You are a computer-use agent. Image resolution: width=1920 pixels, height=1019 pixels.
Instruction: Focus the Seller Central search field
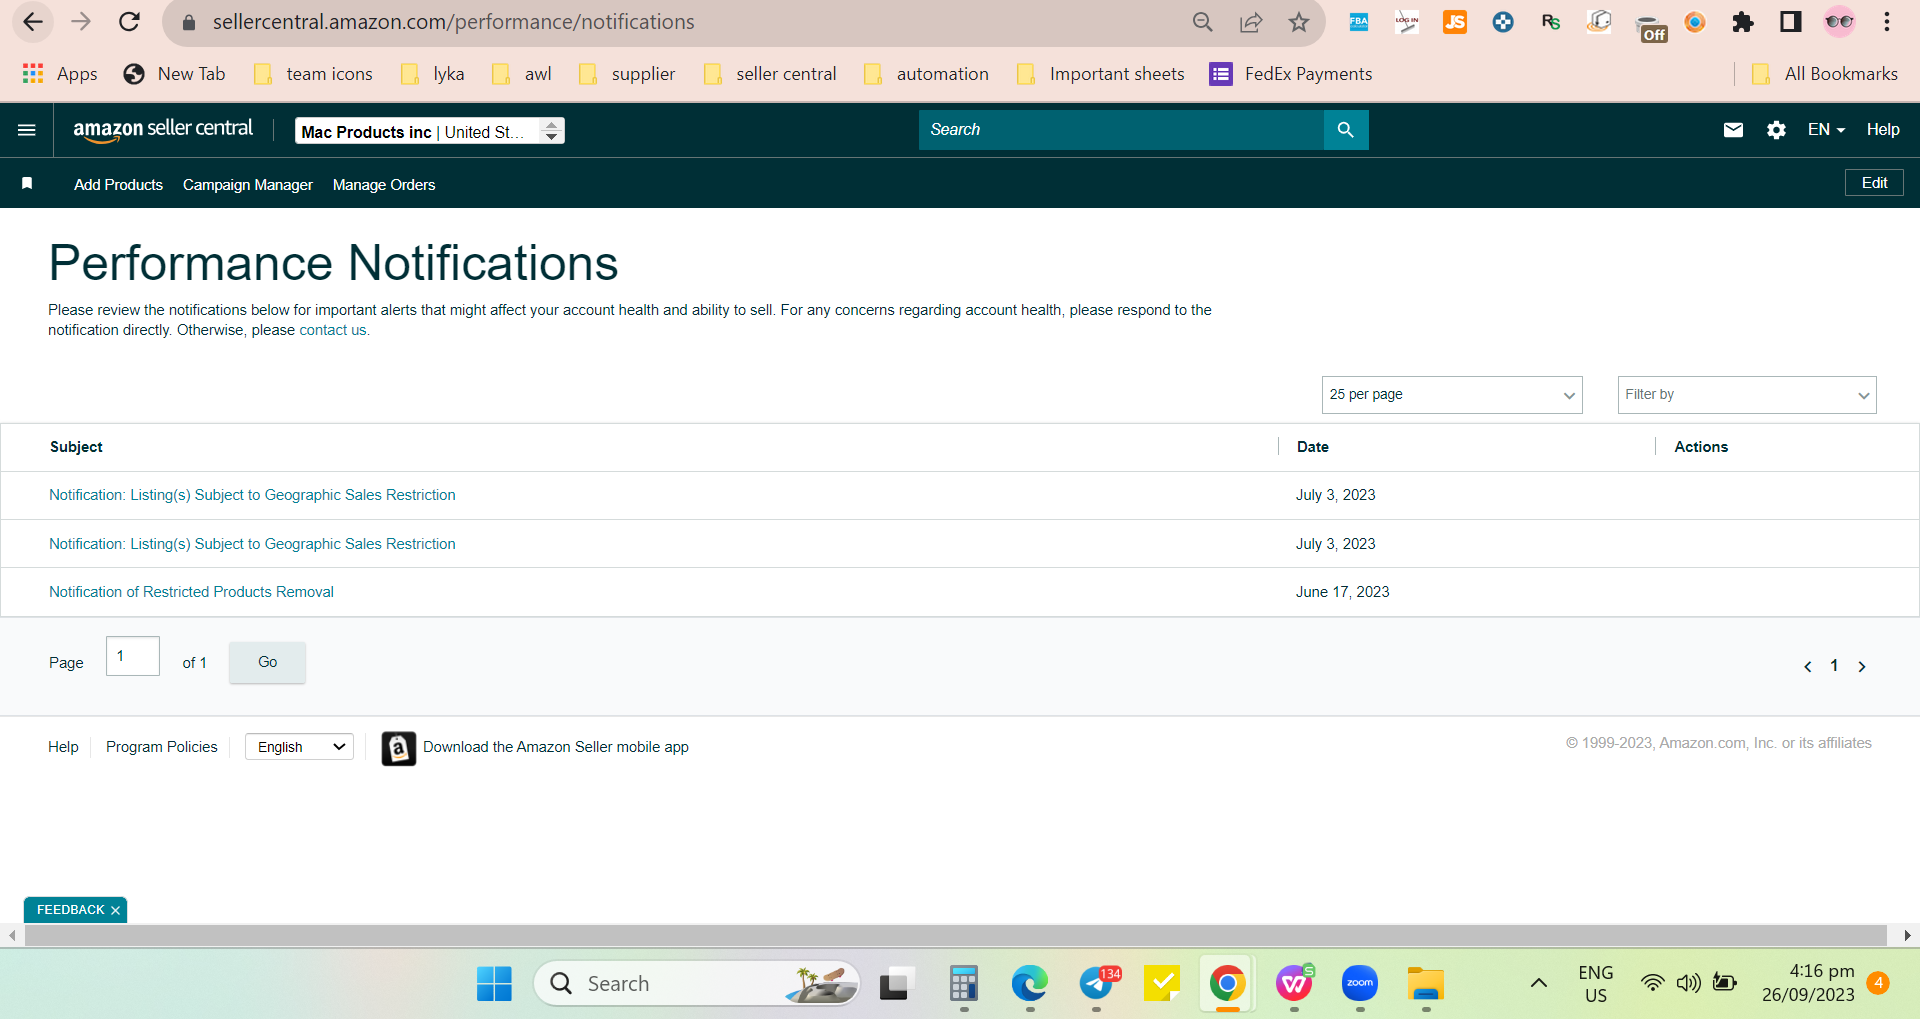tap(1121, 130)
